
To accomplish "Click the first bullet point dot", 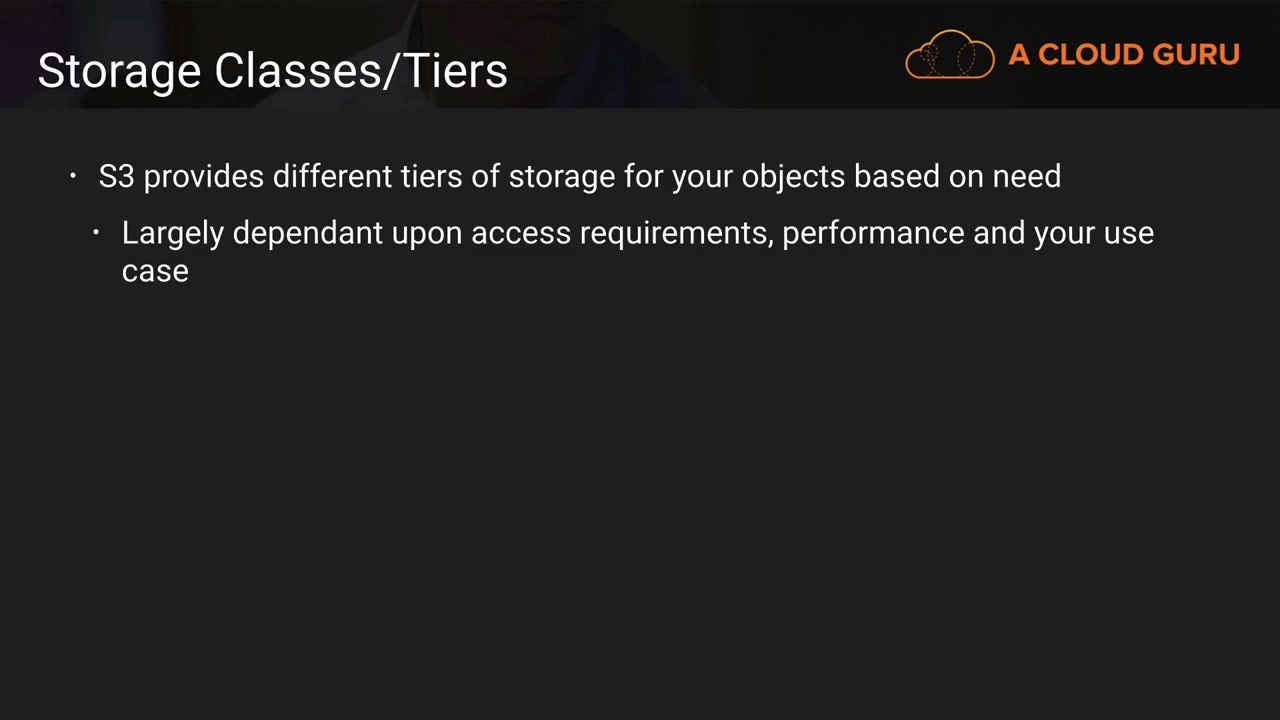I will pos(73,177).
